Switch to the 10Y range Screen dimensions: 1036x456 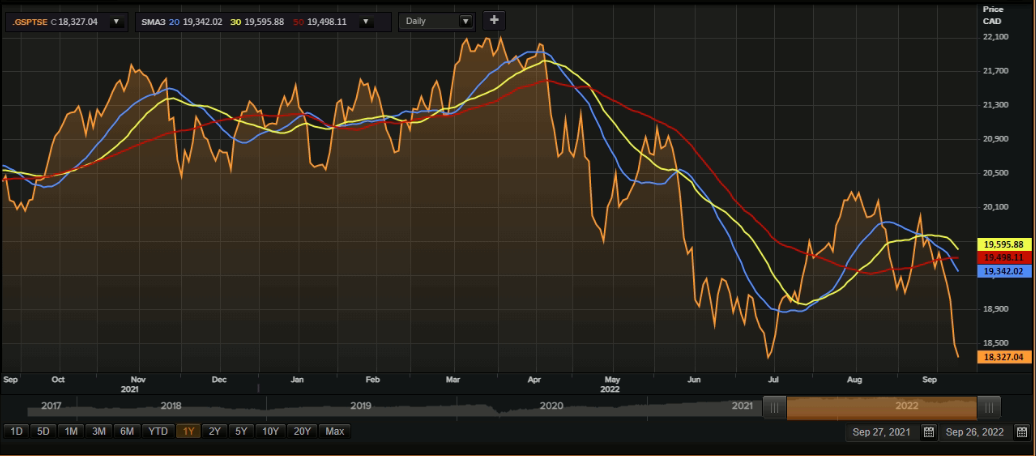[270, 432]
